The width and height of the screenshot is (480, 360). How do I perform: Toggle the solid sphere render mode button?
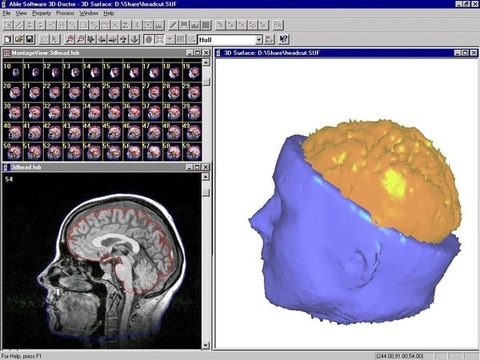149,39
